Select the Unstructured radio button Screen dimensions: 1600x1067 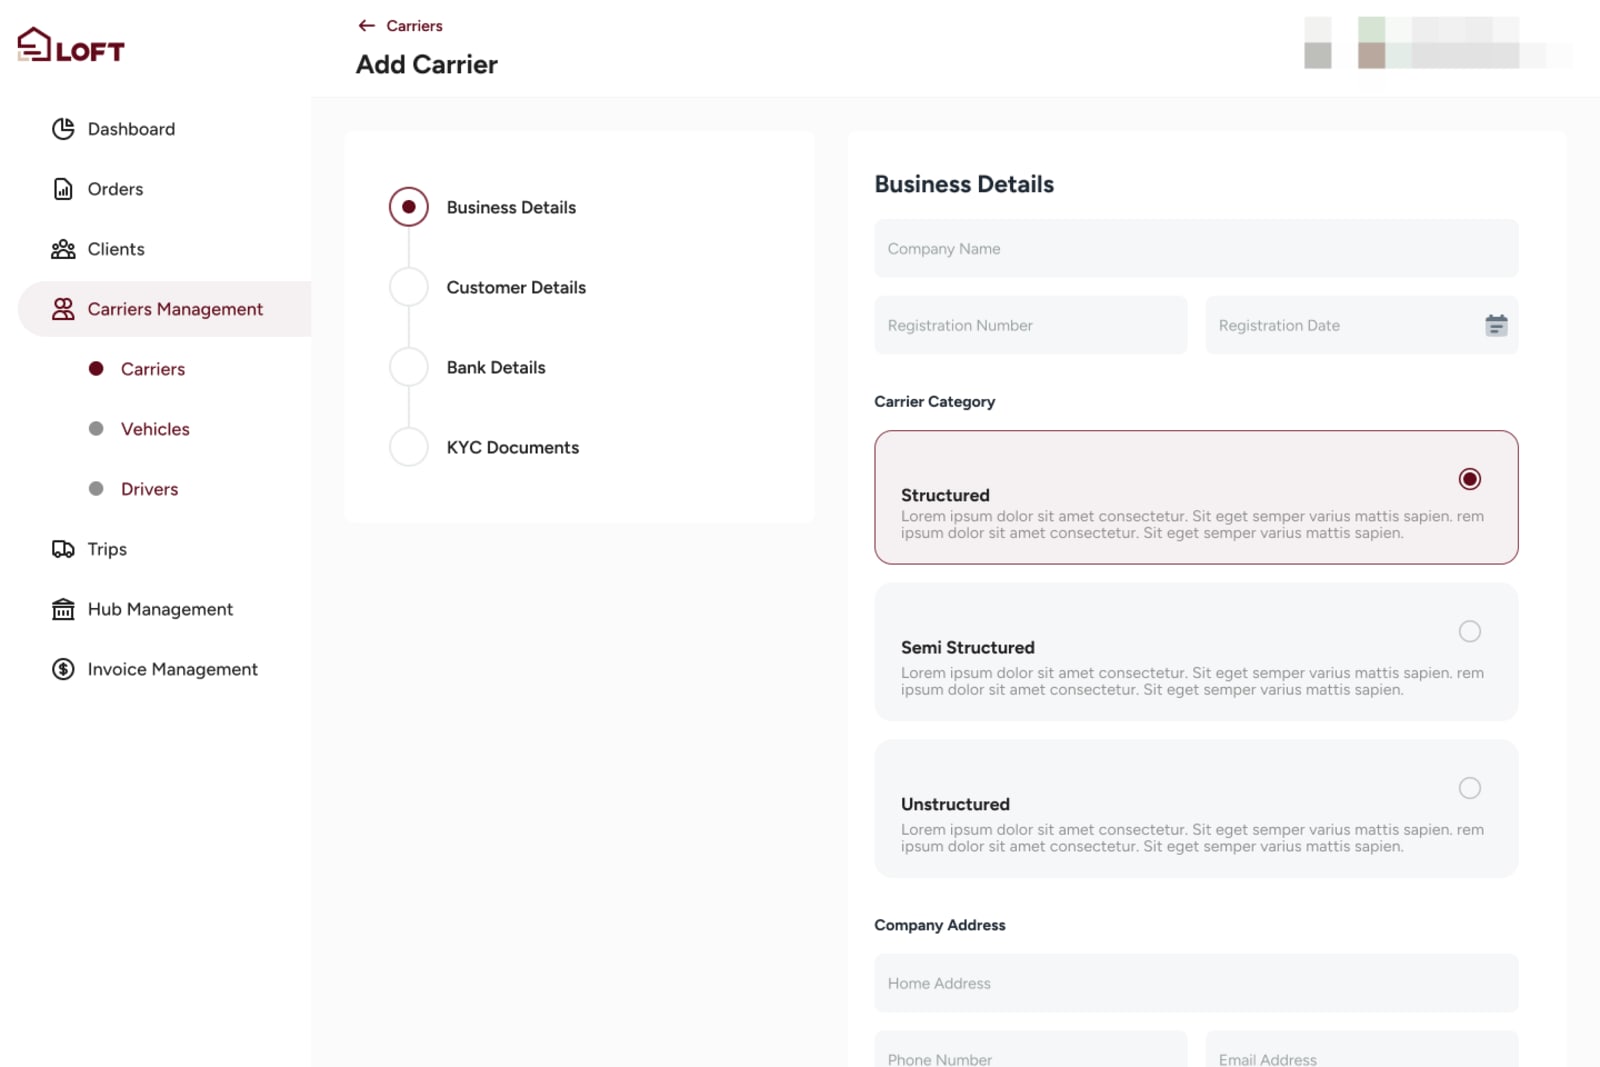coord(1469,788)
